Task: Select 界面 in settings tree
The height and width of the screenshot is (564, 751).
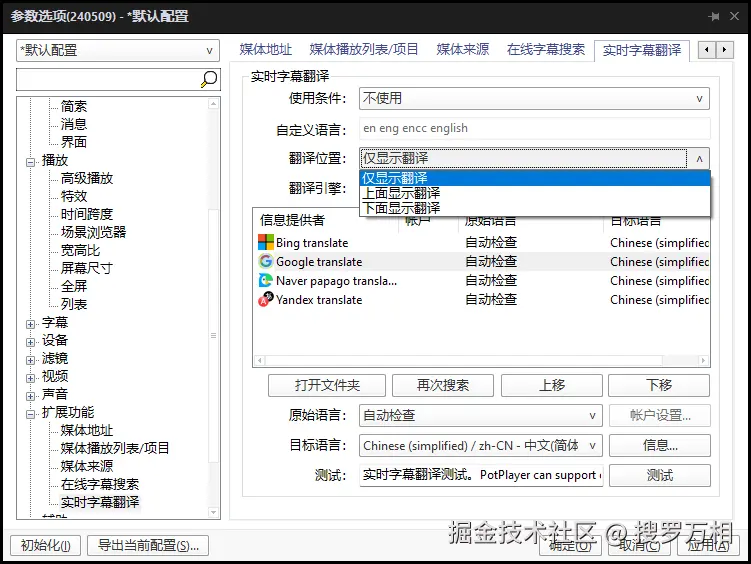Action: click(x=74, y=142)
